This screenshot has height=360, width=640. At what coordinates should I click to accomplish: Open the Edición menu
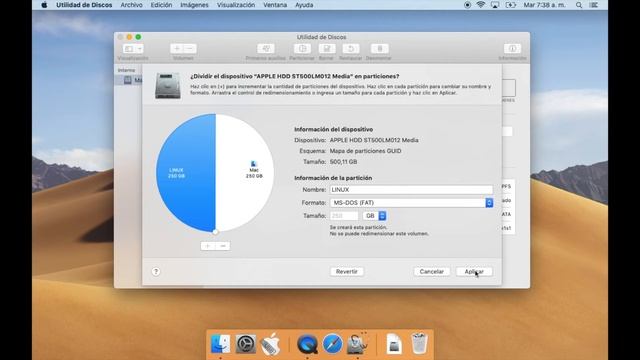pos(161,5)
